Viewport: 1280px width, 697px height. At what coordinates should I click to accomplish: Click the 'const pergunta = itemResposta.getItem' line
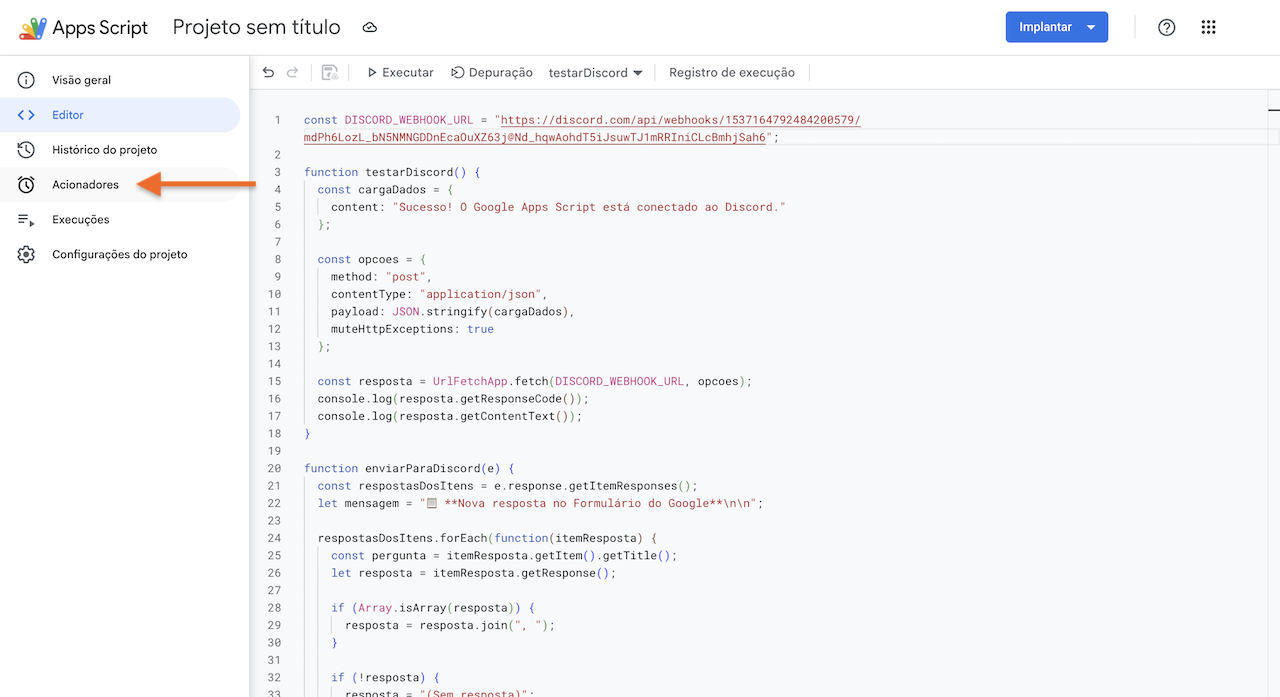point(504,555)
